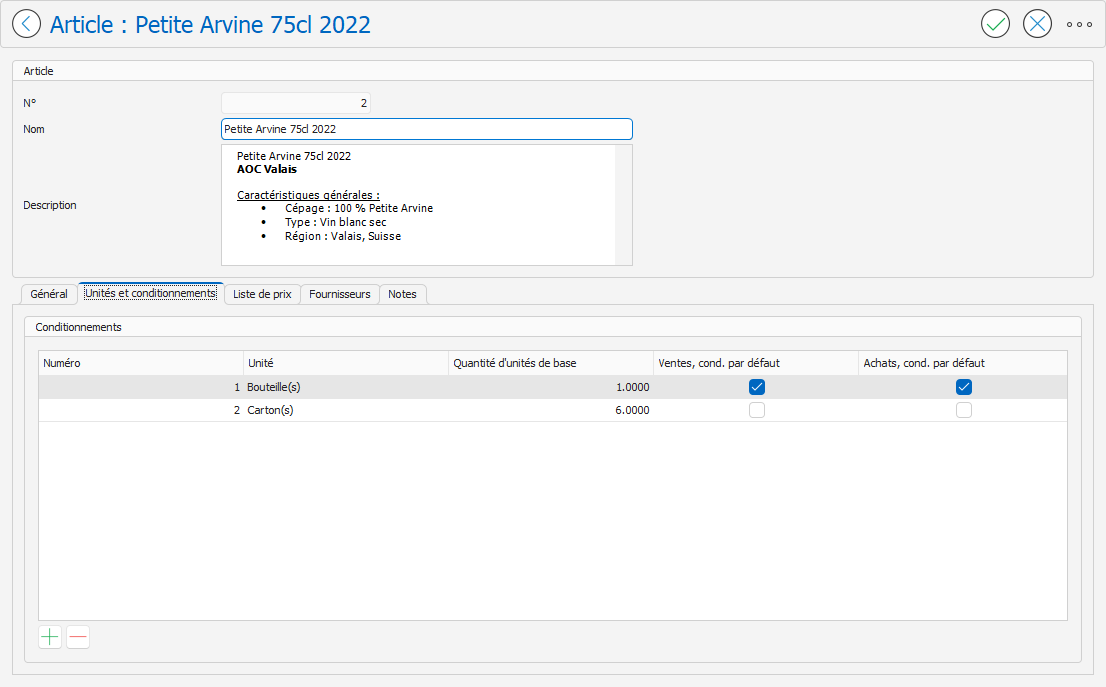Uncheck Ventes default for Bouteille(s)
This screenshot has height=687, width=1106.
[x=757, y=387]
